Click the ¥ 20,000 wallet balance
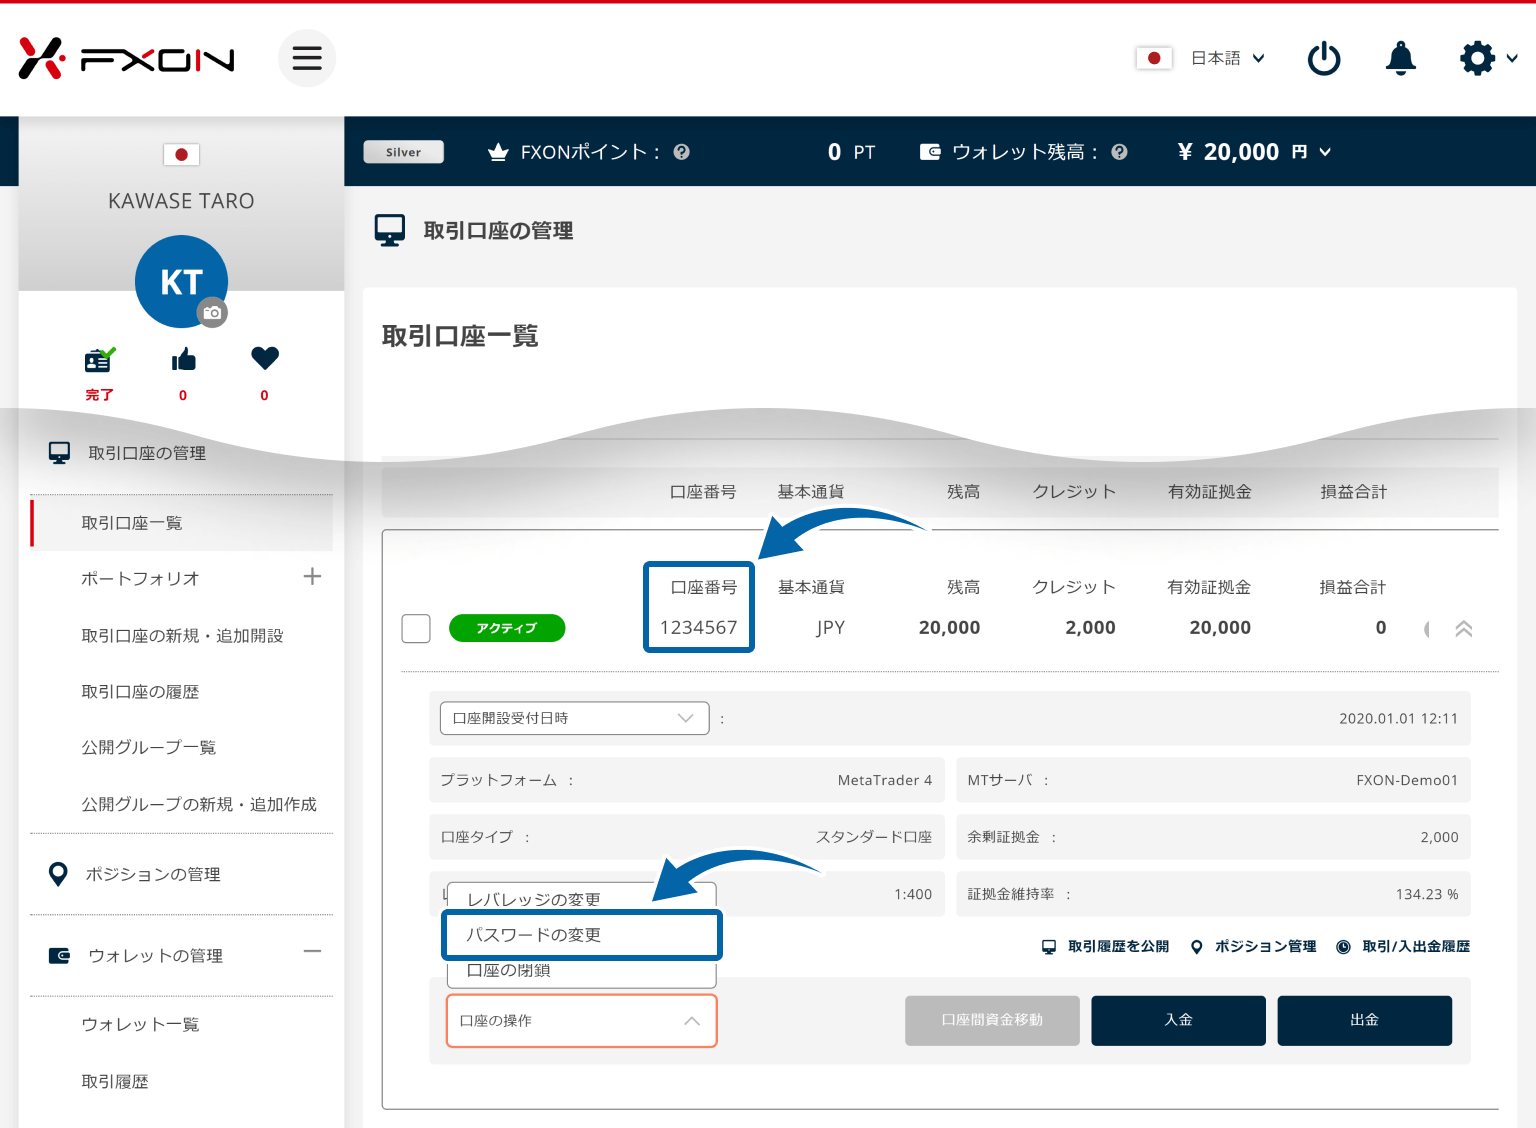Image resolution: width=1536 pixels, height=1128 pixels. (x=1228, y=152)
